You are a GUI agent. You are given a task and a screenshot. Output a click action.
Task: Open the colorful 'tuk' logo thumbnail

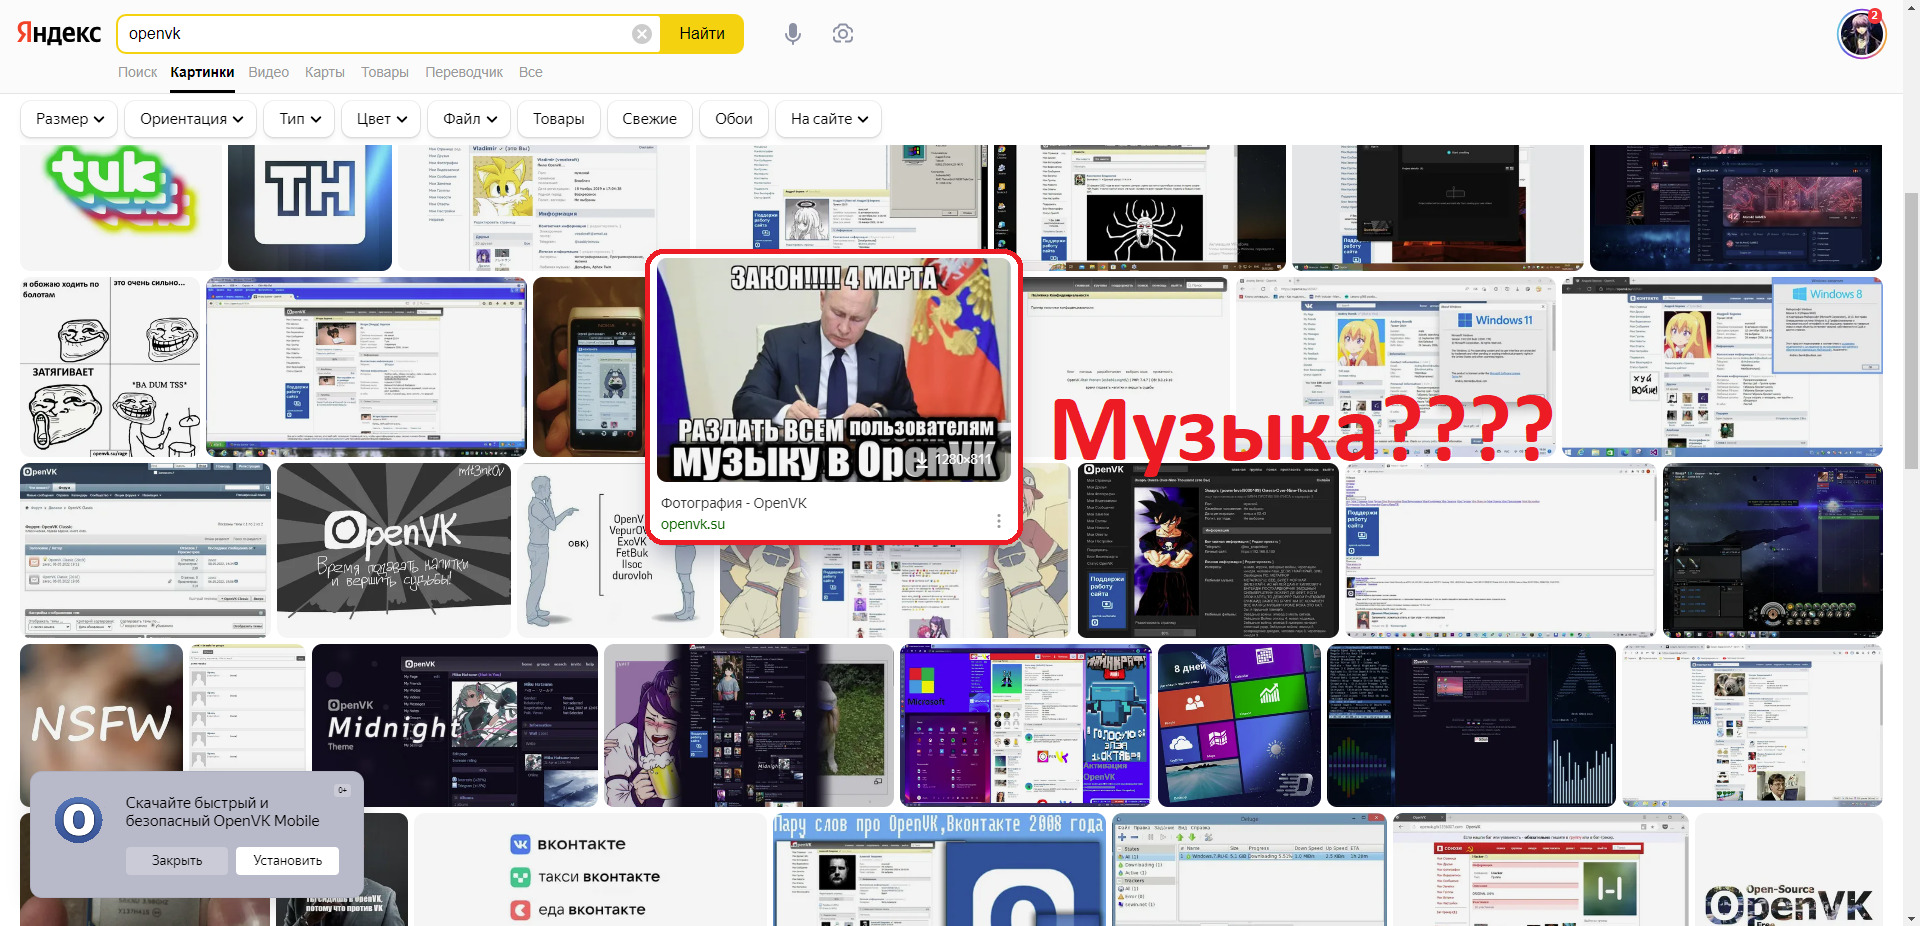point(121,207)
